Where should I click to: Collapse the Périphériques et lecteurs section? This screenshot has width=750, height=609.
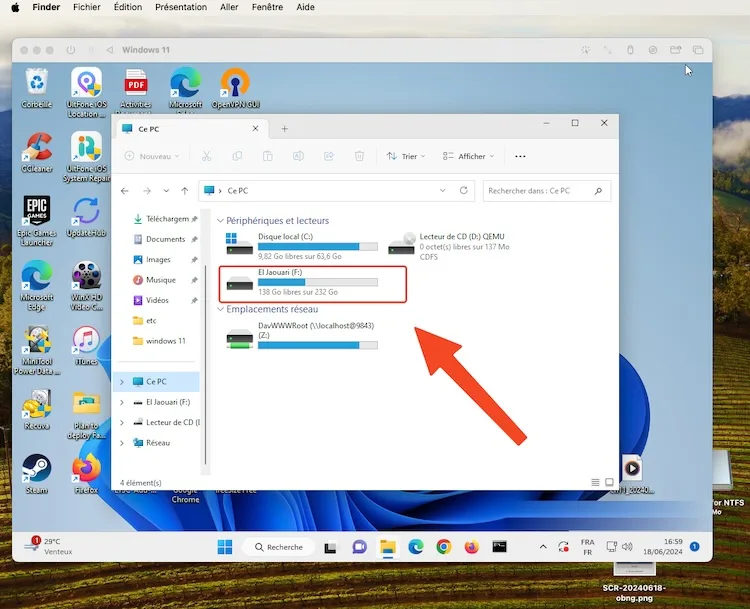[221, 221]
